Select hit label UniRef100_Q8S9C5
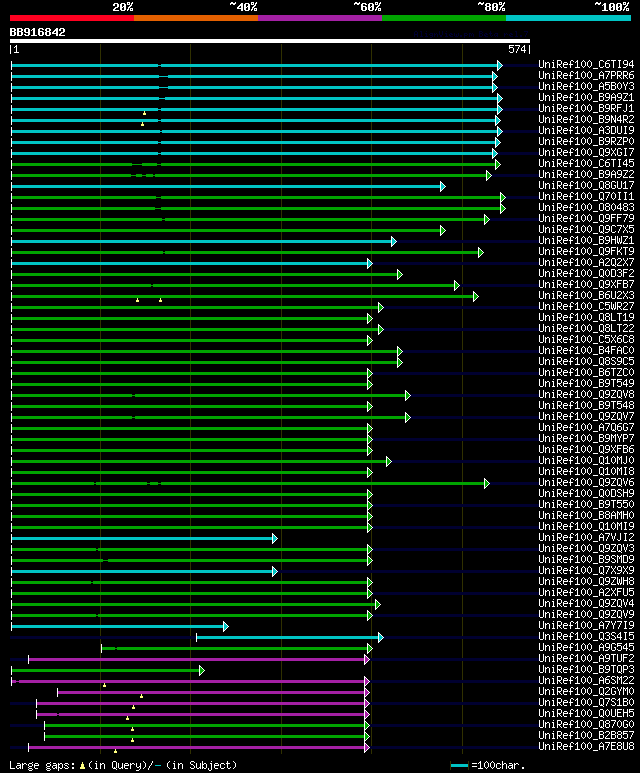Image resolution: width=640 pixels, height=773 pixels. (586, 361)
